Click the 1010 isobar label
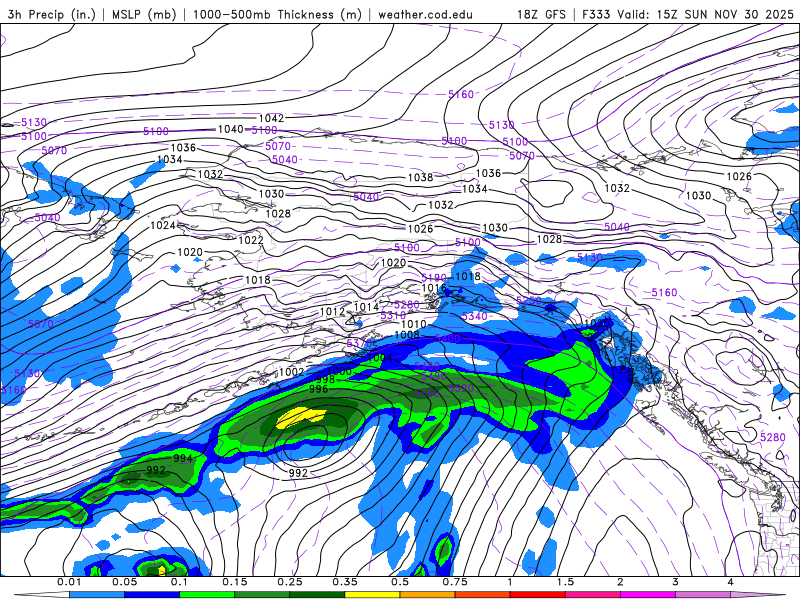This screenshot has height=600, width=800. click(414, 324)
